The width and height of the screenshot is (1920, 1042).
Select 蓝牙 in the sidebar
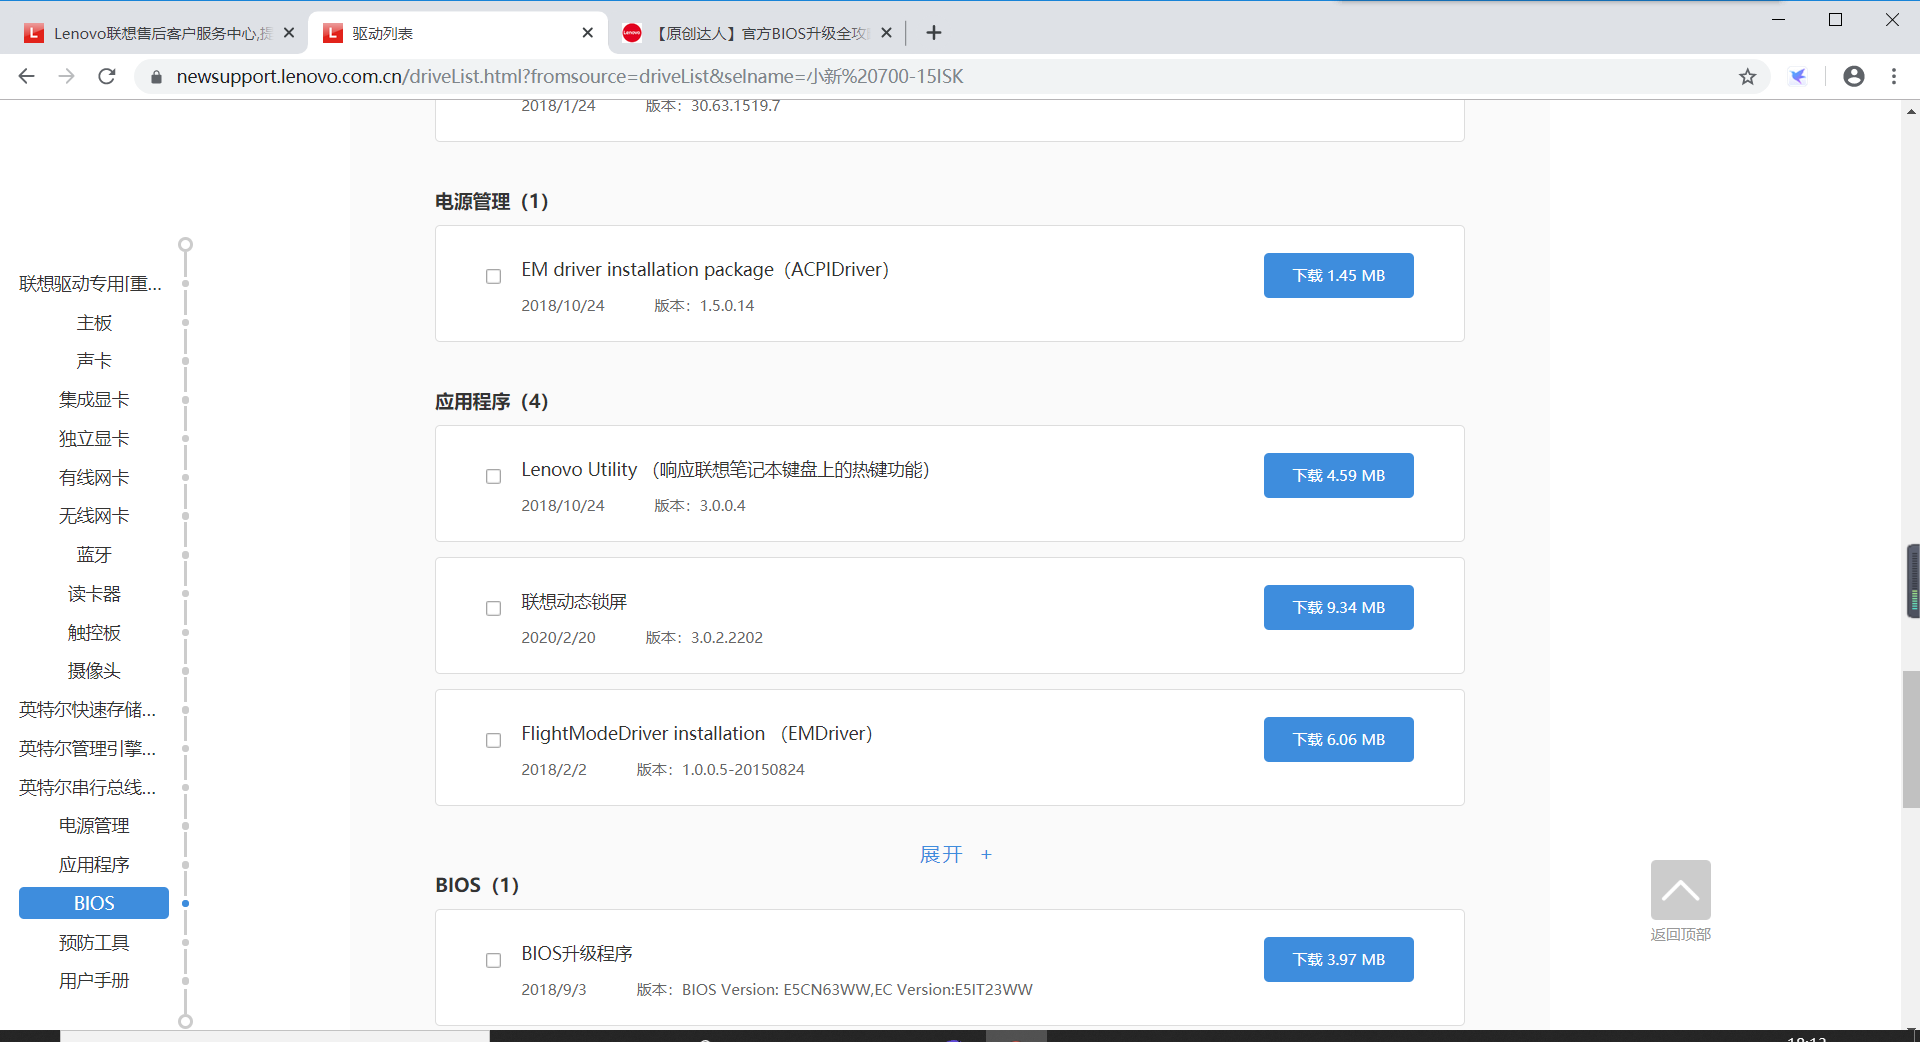click(94, 555)
